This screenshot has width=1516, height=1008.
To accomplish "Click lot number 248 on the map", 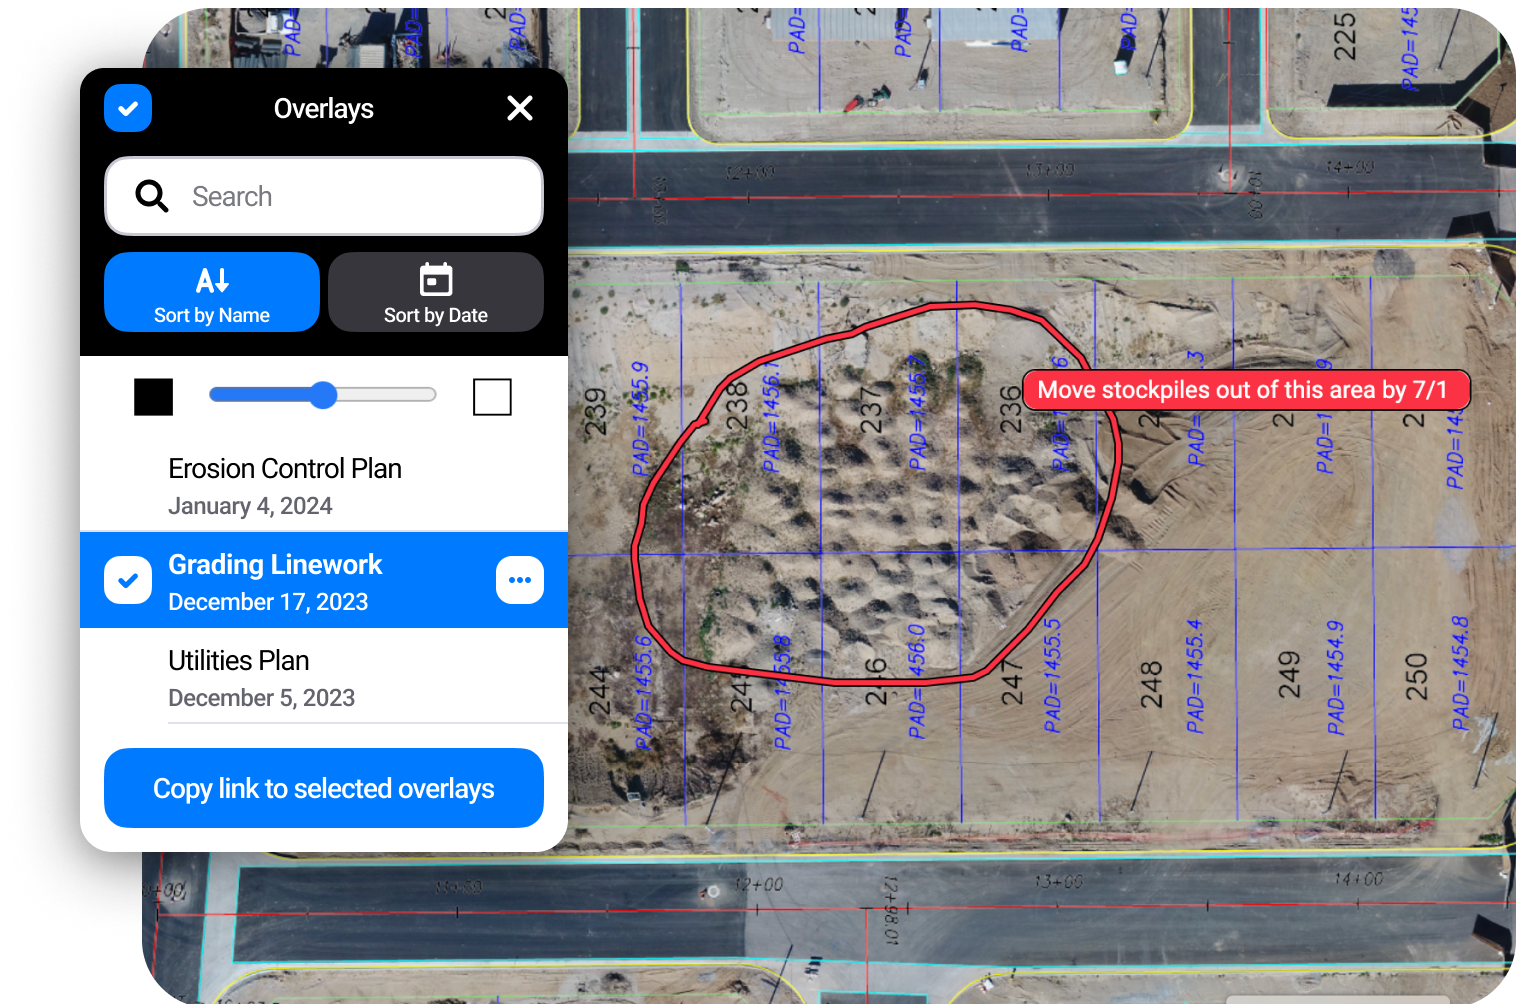I will pos(1151,684).
